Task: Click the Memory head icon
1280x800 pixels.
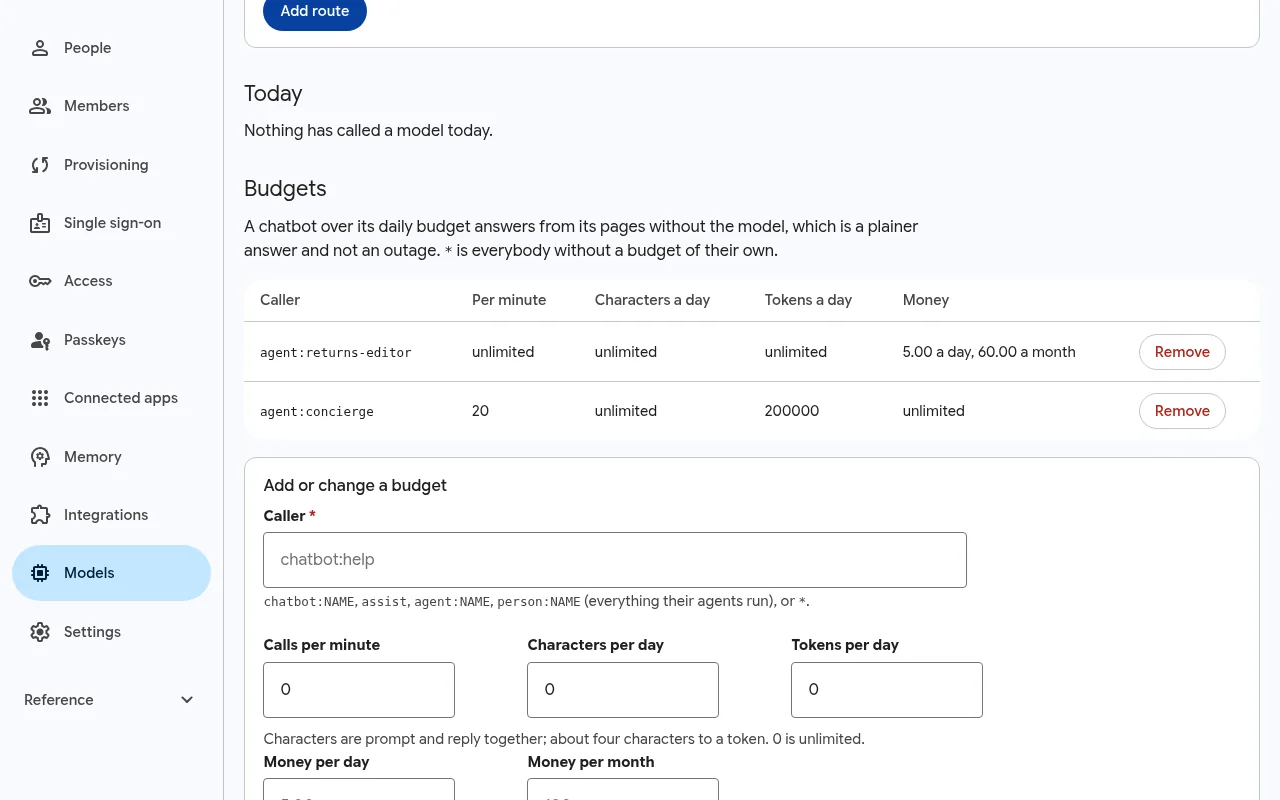Action: [40, 457]
